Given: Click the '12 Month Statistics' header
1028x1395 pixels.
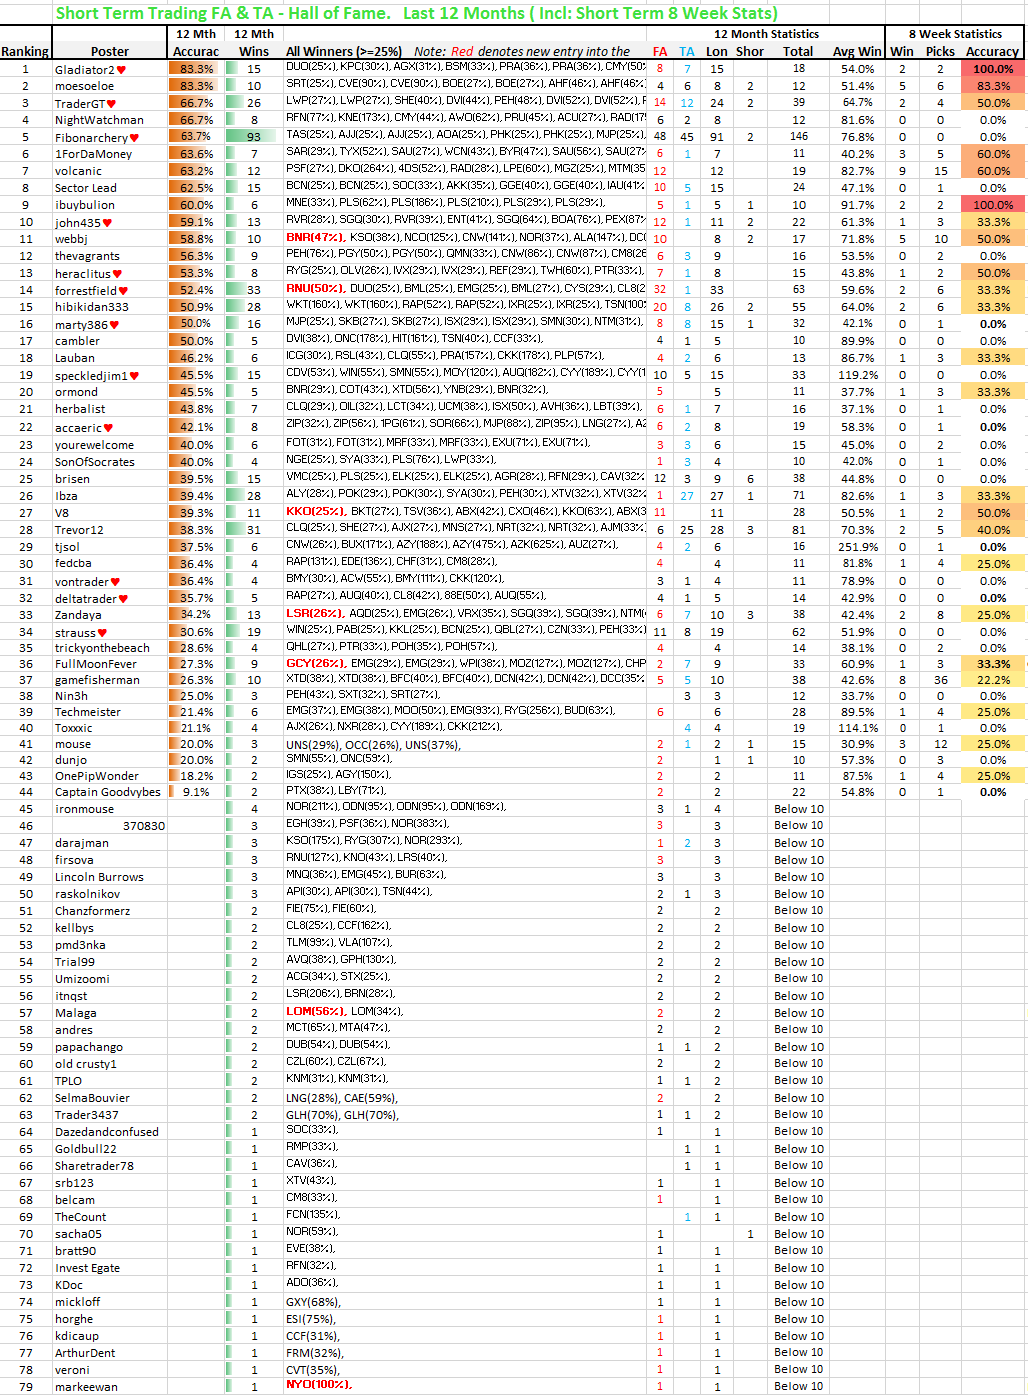Looking at the screenshot, I should [x=766, y=34].
